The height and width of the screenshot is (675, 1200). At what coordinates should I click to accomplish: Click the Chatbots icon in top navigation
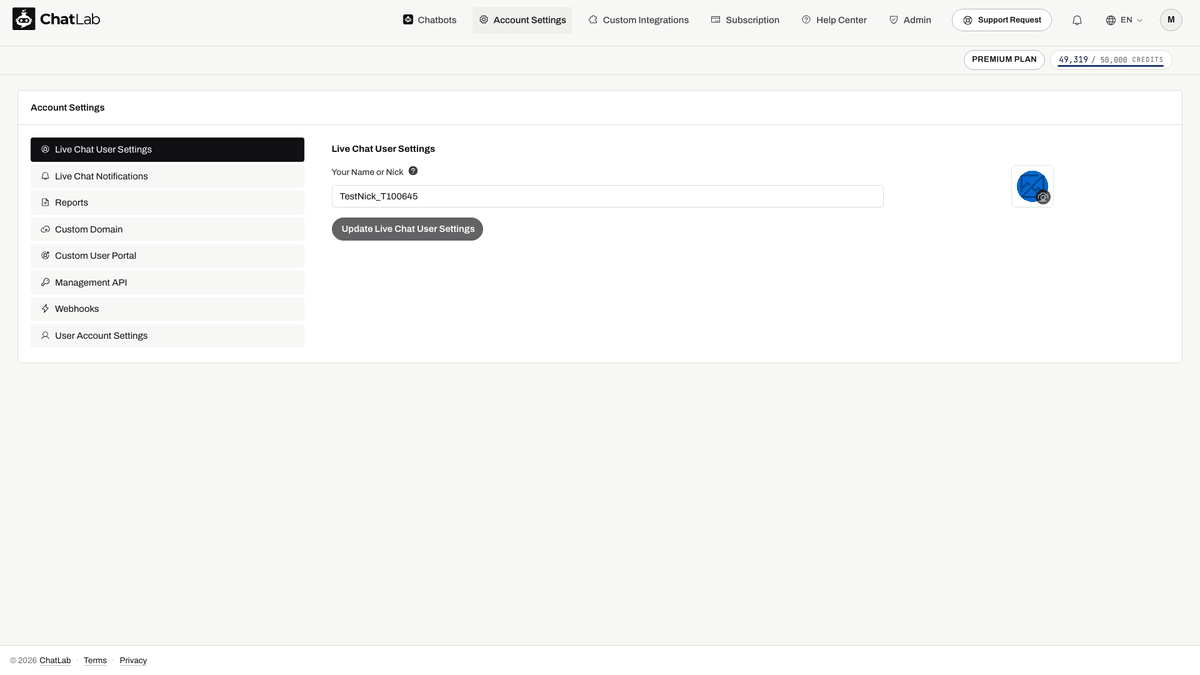click(x=408, y=19)
